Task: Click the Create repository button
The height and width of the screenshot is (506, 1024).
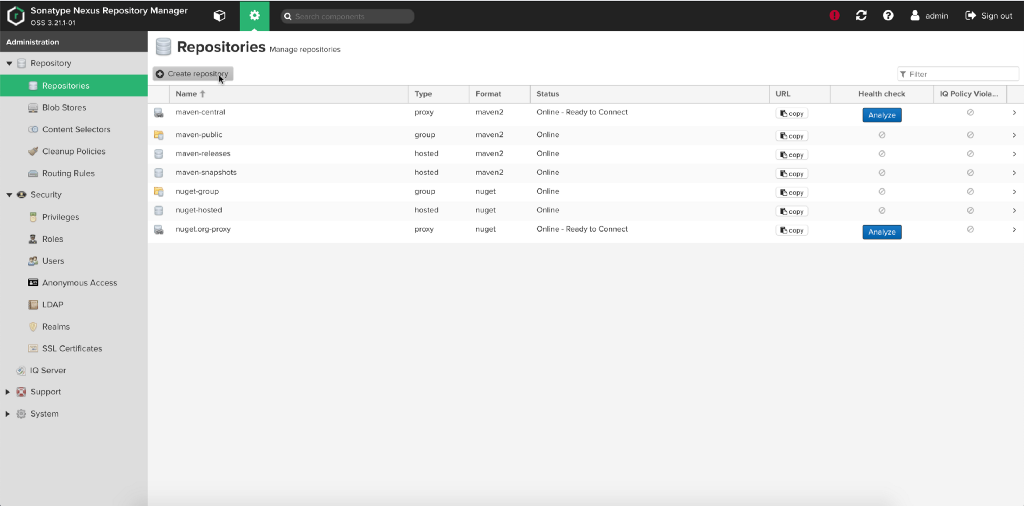Action: 193,74
